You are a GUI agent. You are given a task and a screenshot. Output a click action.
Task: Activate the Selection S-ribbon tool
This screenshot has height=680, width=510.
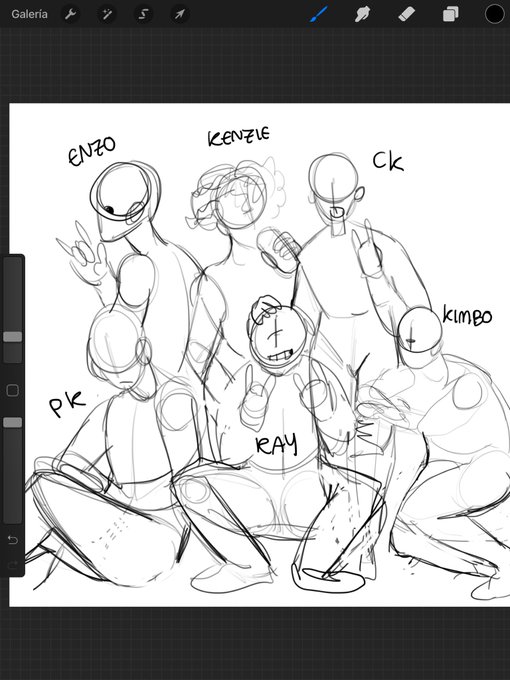pyautogui.click(x=143, y=14)
